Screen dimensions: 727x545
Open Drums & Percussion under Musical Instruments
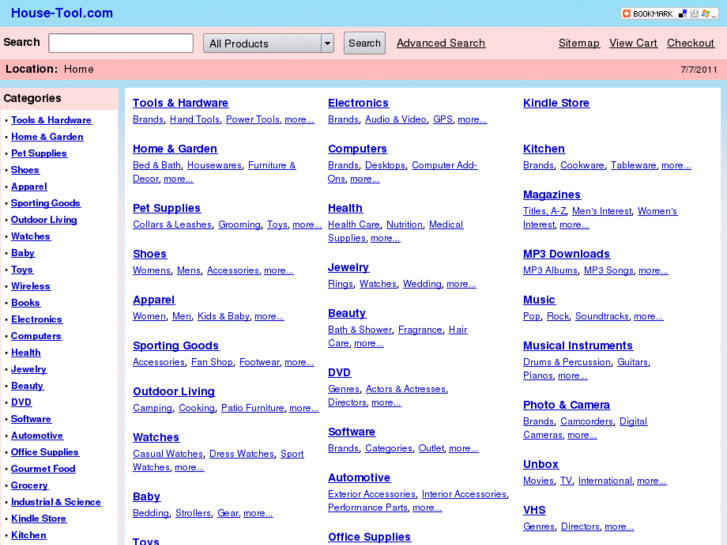pos(567,362)
